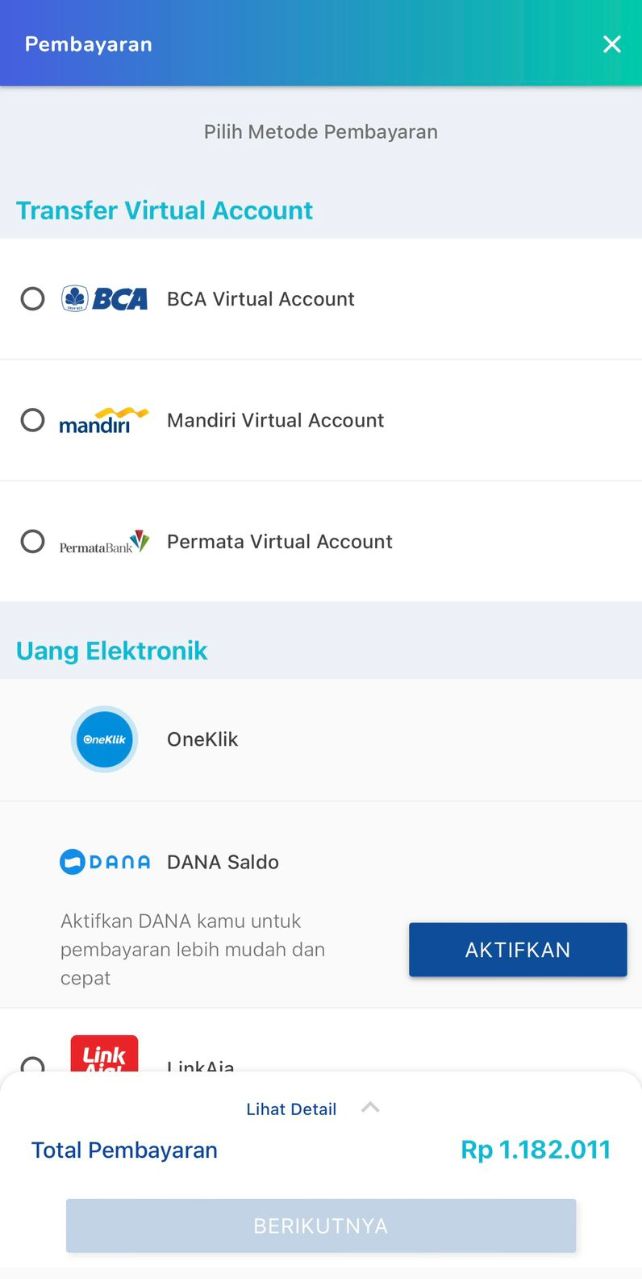The width and height of the screenshot is (642, 1279).
Task: Select the LinkAja radio button
Action: pos(33,1064)
